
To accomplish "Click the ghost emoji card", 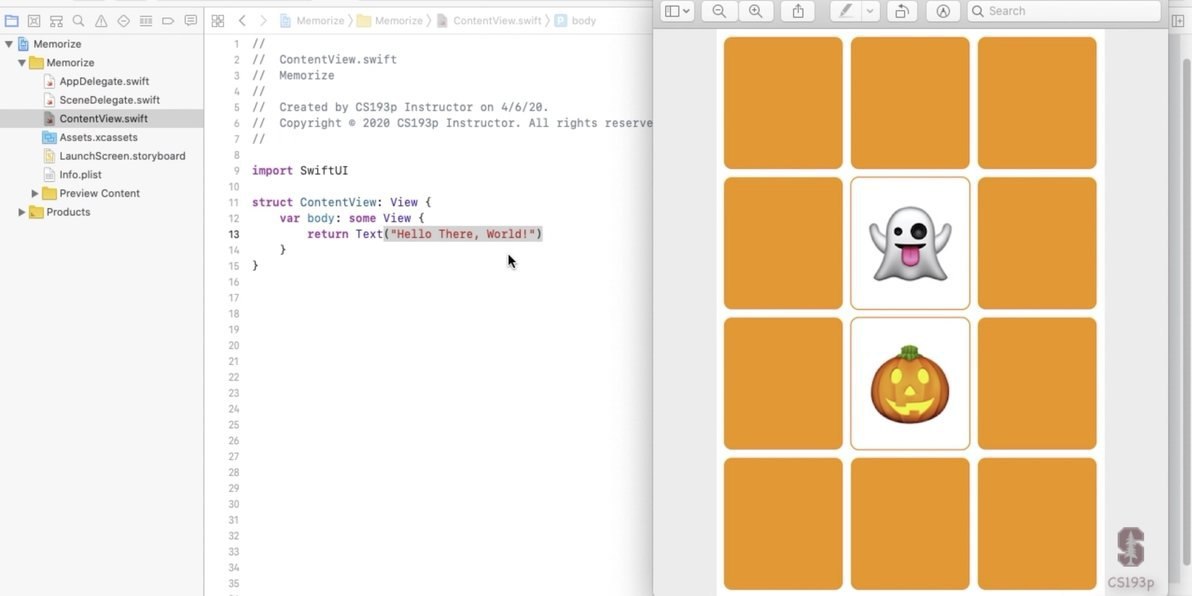I will click(x=910, y=243).
